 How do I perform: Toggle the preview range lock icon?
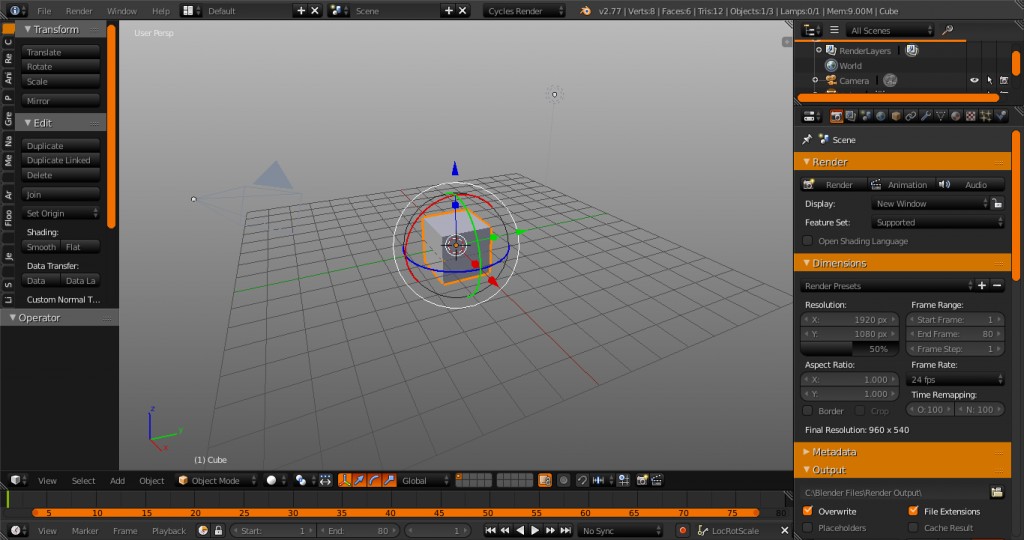219,531
